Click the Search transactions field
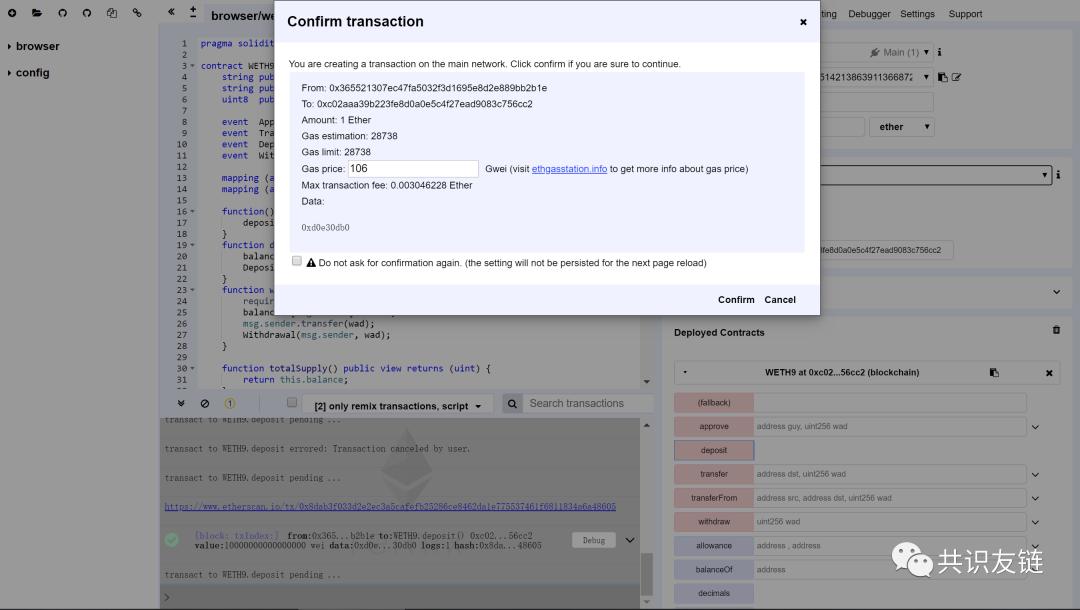Screen dimensions: 1080x610 588,403
